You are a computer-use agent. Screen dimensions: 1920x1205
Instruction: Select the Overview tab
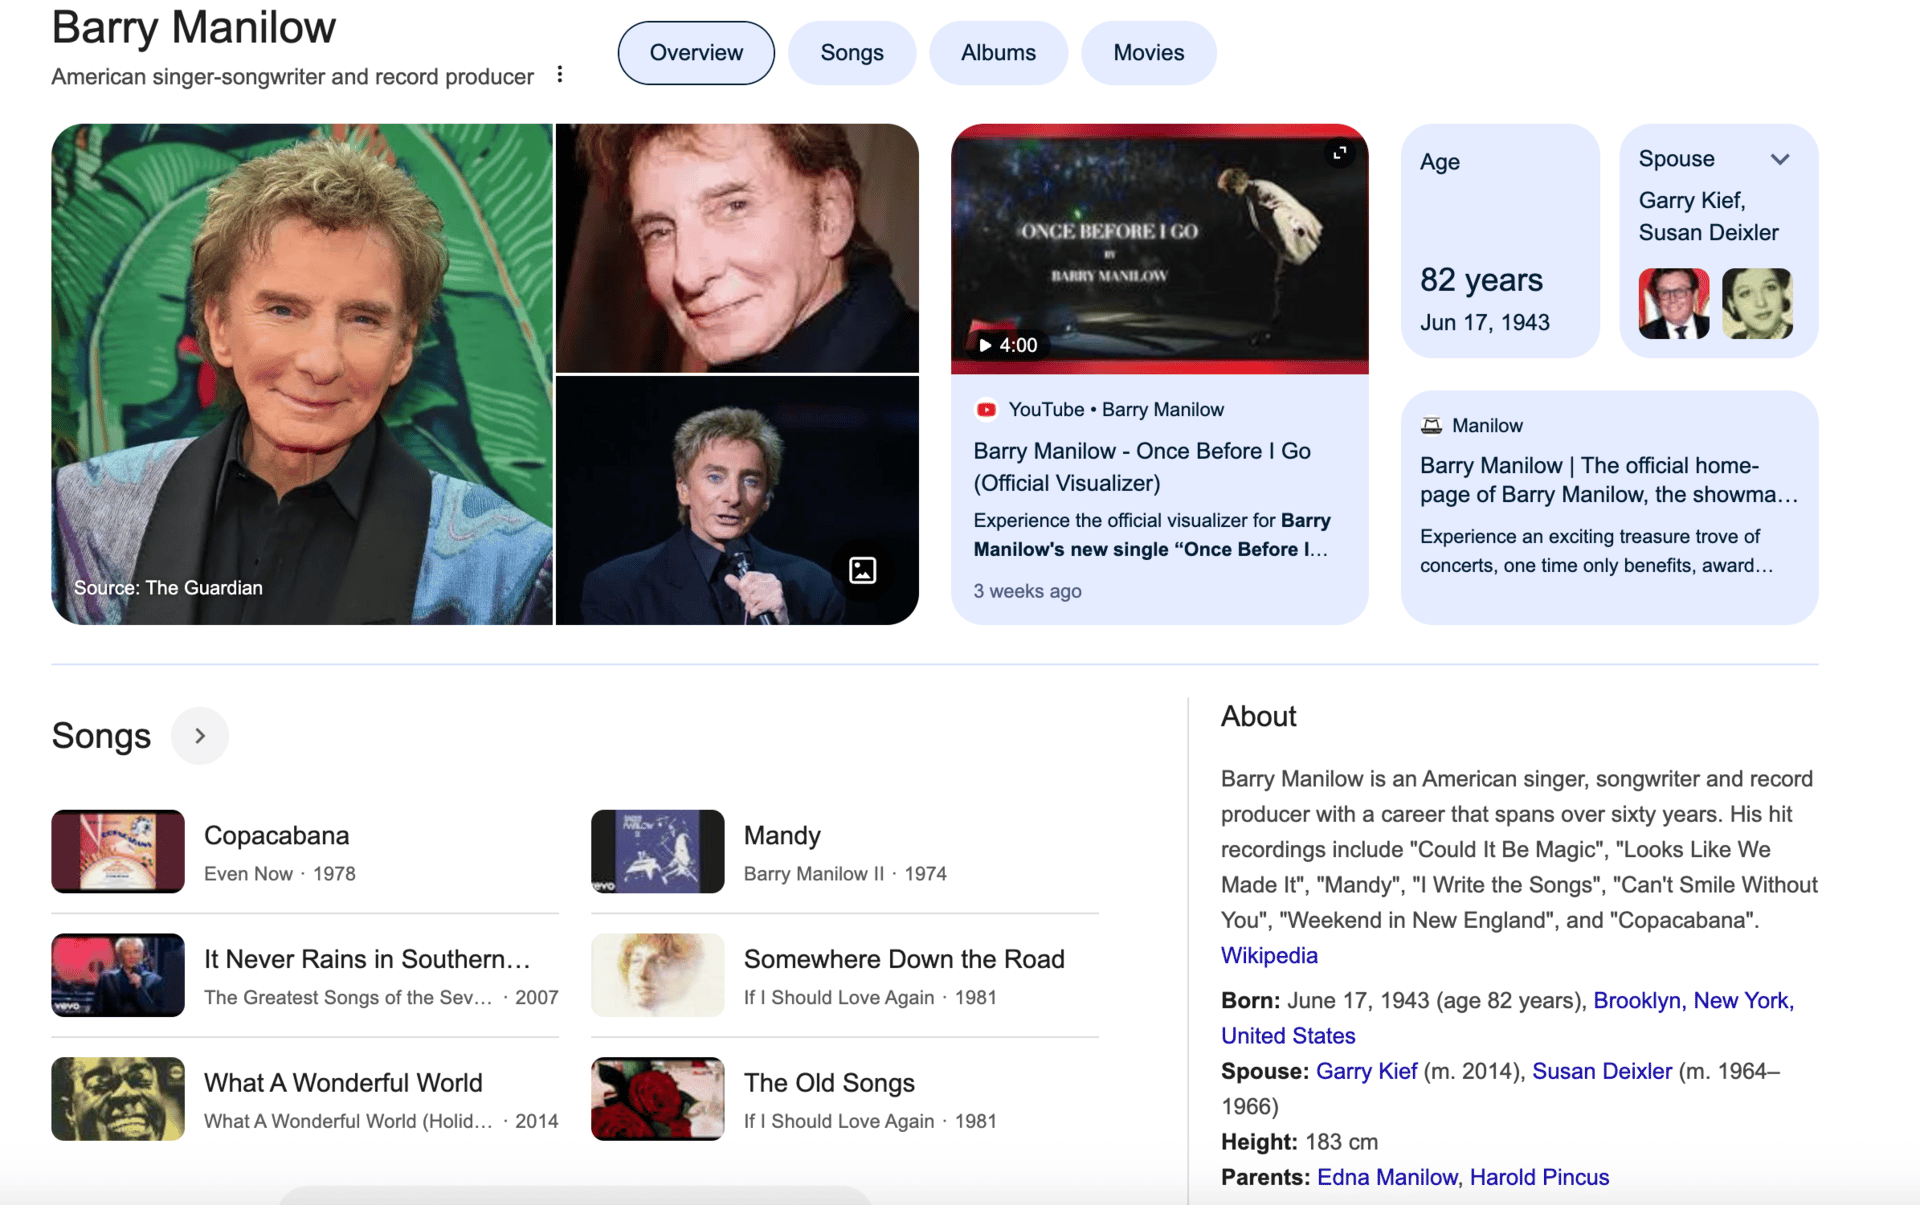pos(696,53)
